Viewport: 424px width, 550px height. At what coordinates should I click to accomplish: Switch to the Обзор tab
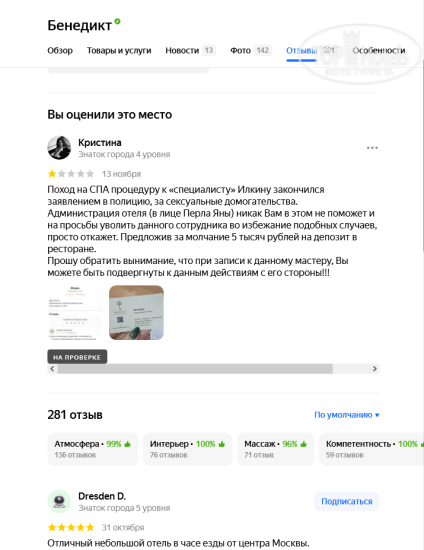coord(60,51)
